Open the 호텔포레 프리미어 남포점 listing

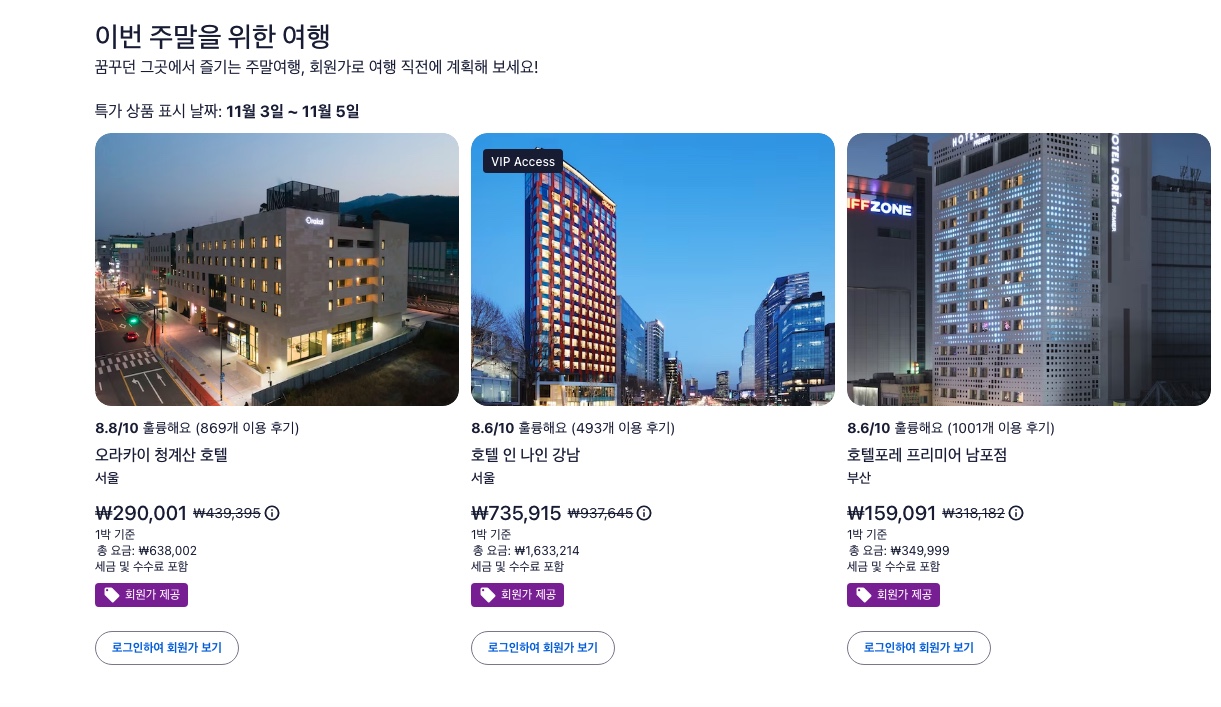(x=926, y=454)
